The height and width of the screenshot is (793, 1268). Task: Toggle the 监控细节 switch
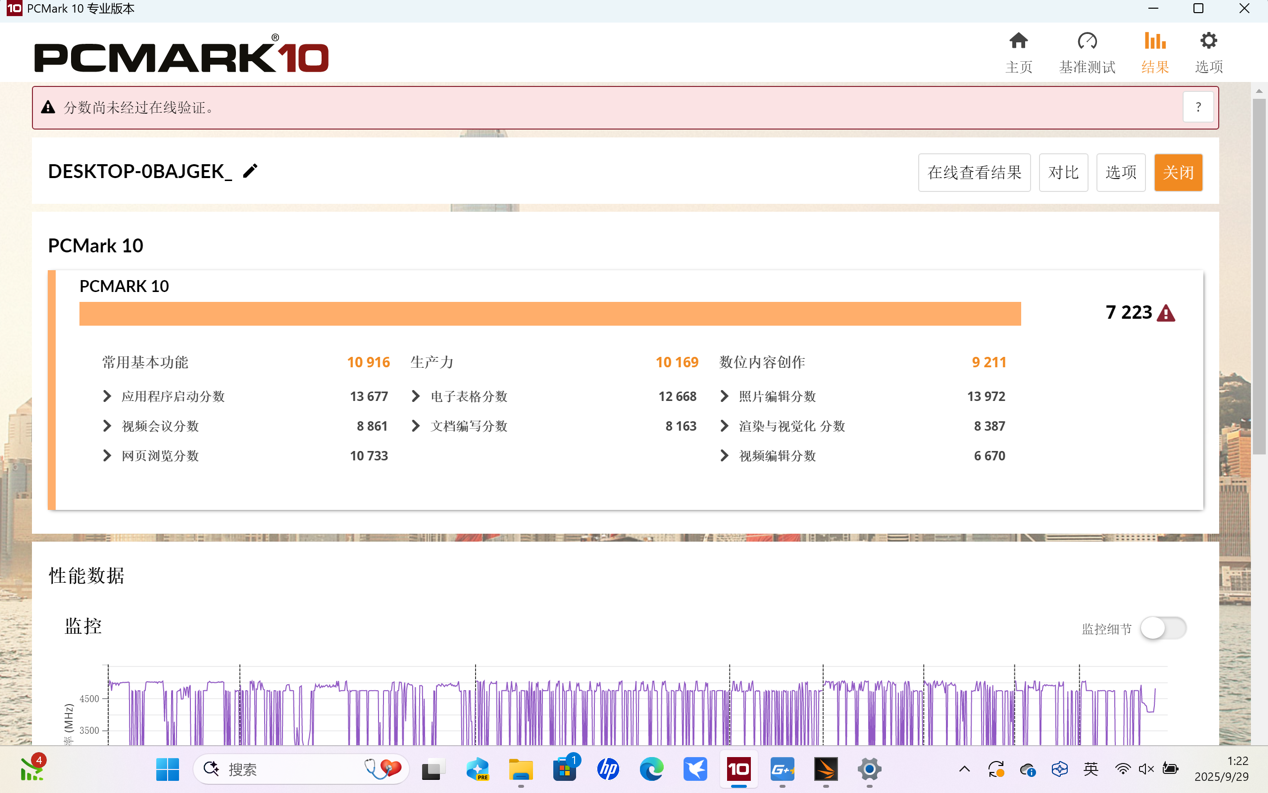(1162, 628)
